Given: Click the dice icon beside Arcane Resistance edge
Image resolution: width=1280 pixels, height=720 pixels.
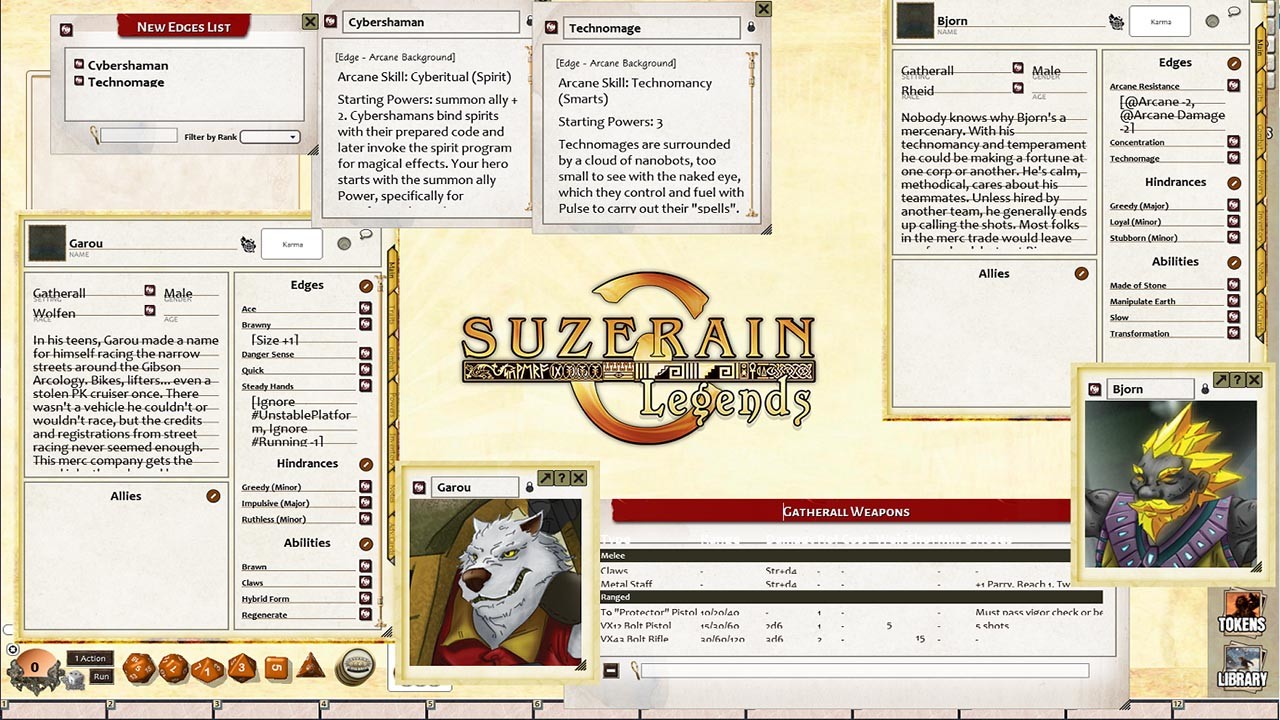Looking at the screenshot, I should tap(1233, 85).
